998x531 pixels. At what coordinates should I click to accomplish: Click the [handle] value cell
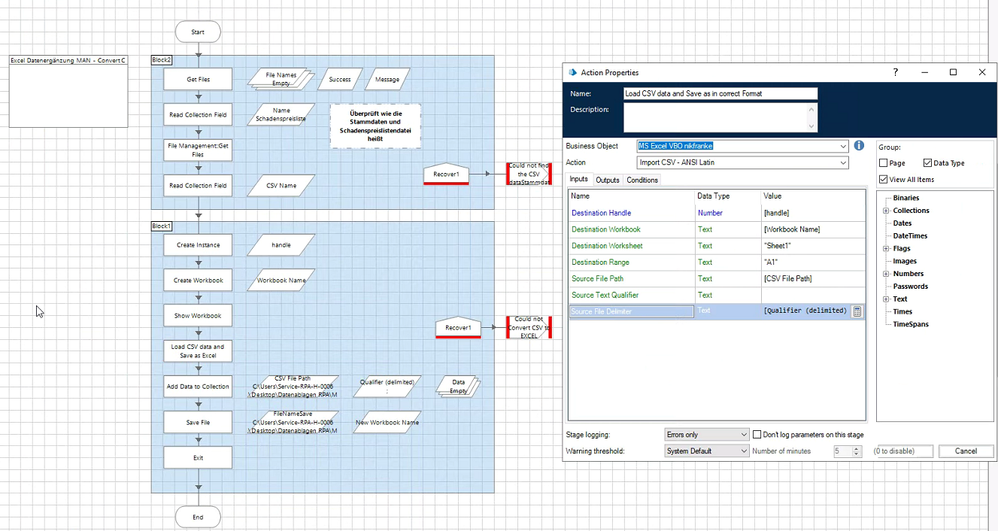click(813, 213)
